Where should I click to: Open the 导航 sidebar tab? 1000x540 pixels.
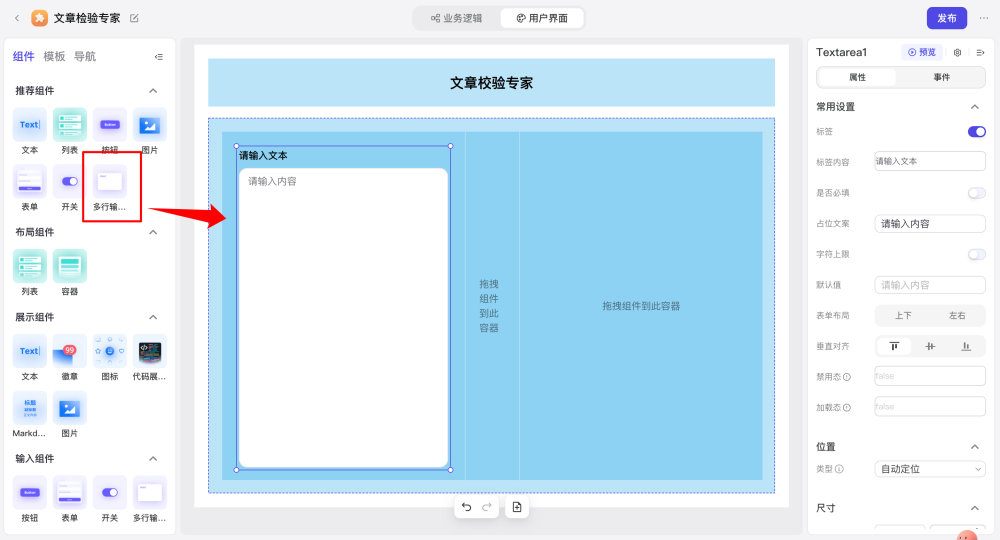point(85,56)
